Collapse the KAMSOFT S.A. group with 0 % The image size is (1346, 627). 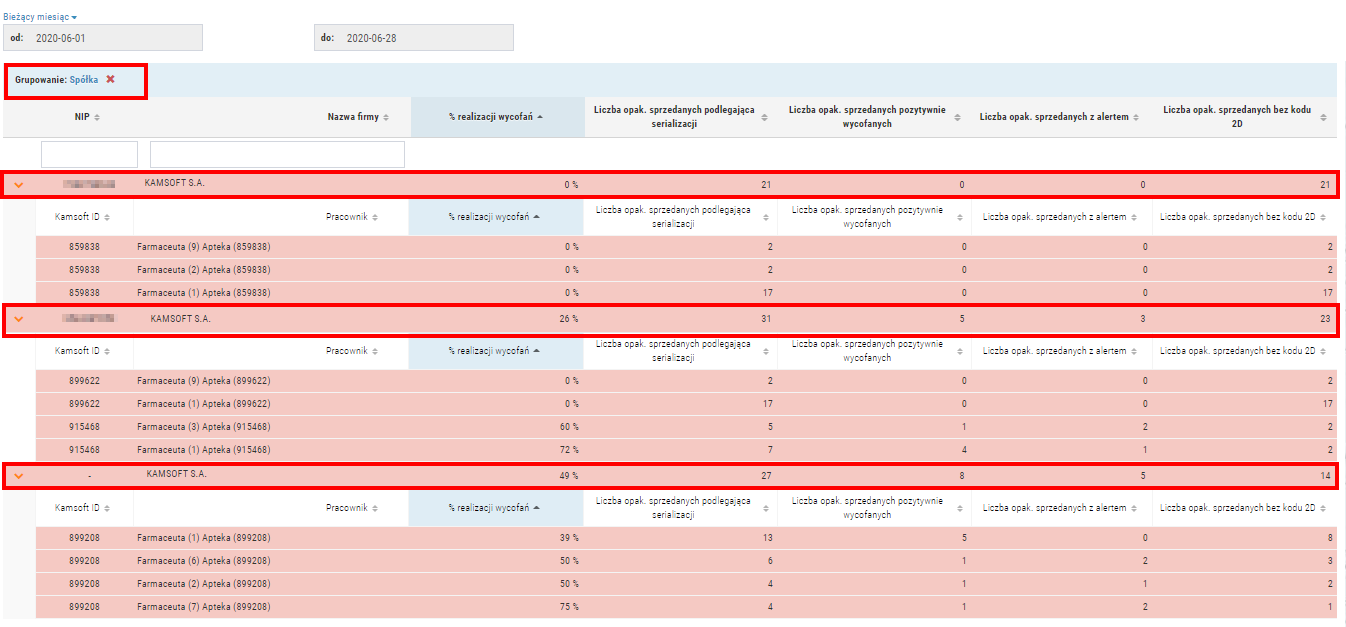click(x=18, y=185)
